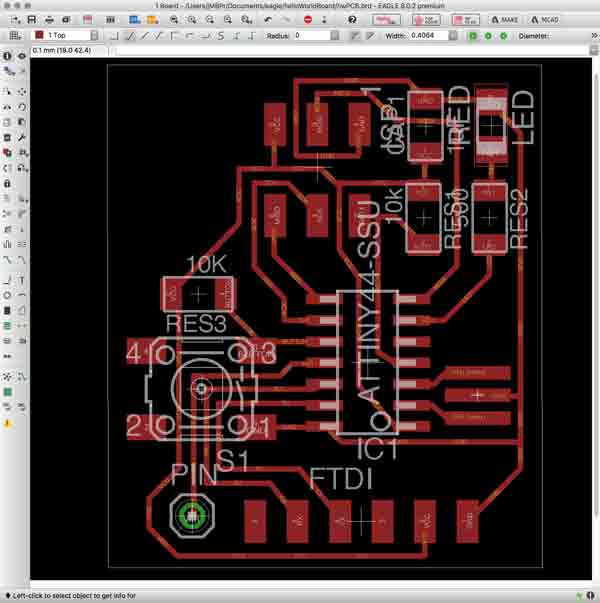Print the board
Image resolution: width=600 pixels, height=603 pixels.
49,20
